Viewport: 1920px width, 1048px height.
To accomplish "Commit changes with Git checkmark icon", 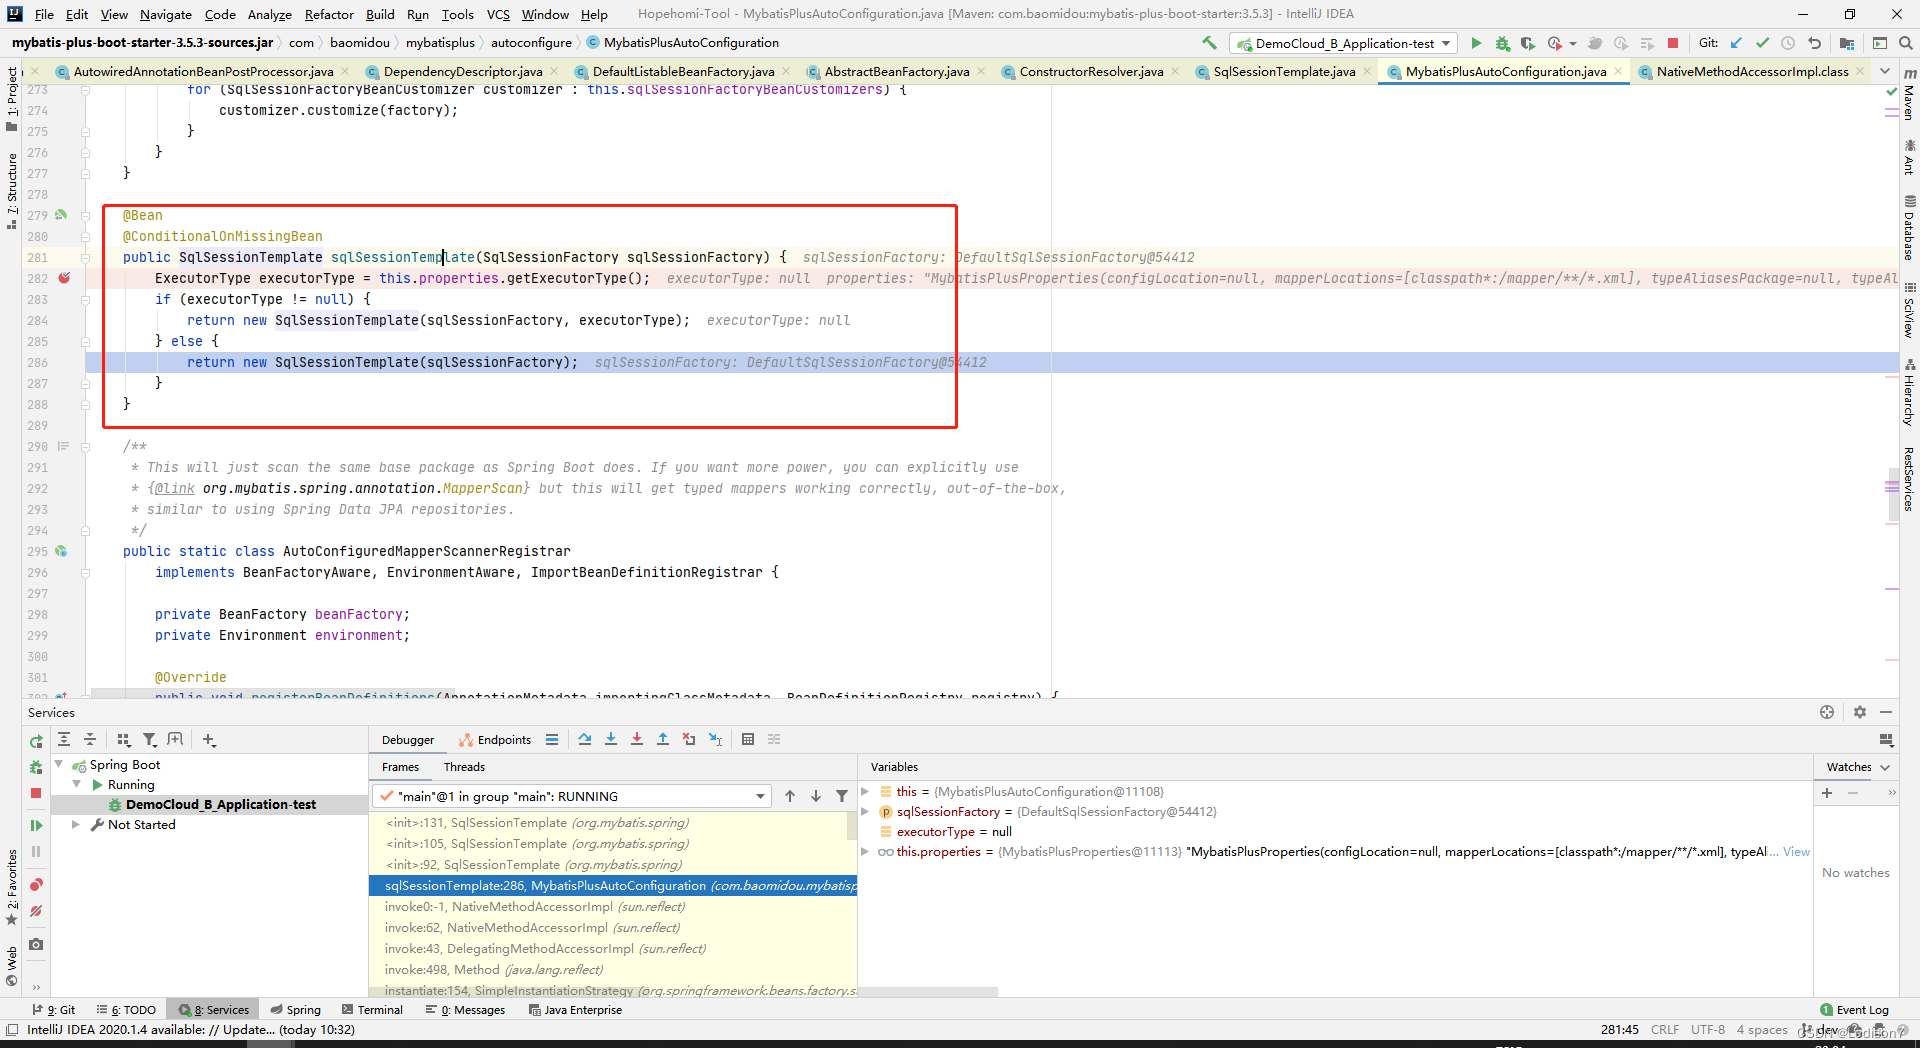I will click(x=1762, y=43).
